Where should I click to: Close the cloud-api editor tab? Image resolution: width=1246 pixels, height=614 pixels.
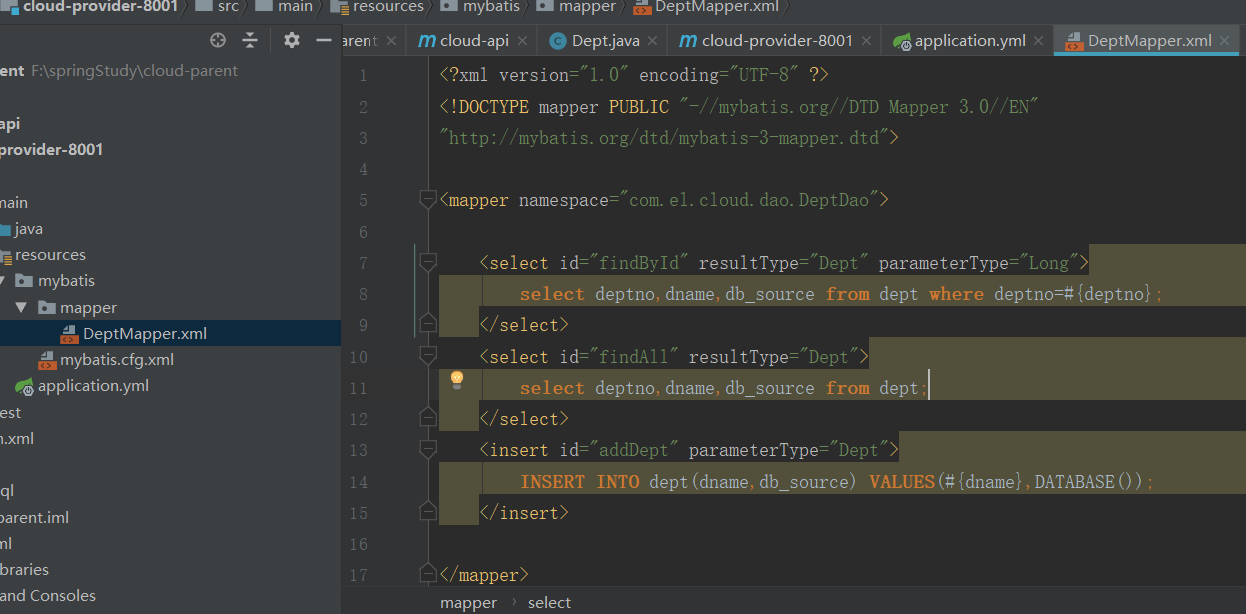pos(522,41)
